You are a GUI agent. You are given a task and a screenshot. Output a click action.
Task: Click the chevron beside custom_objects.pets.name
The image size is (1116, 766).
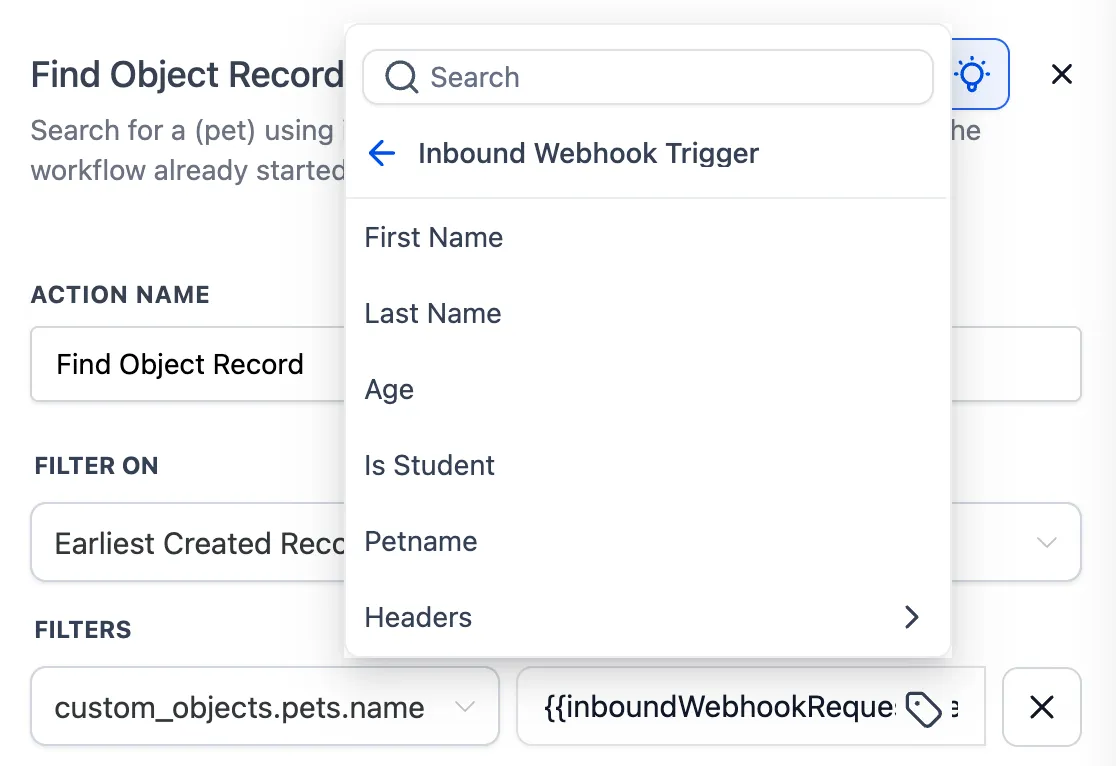tap(465, 707)
